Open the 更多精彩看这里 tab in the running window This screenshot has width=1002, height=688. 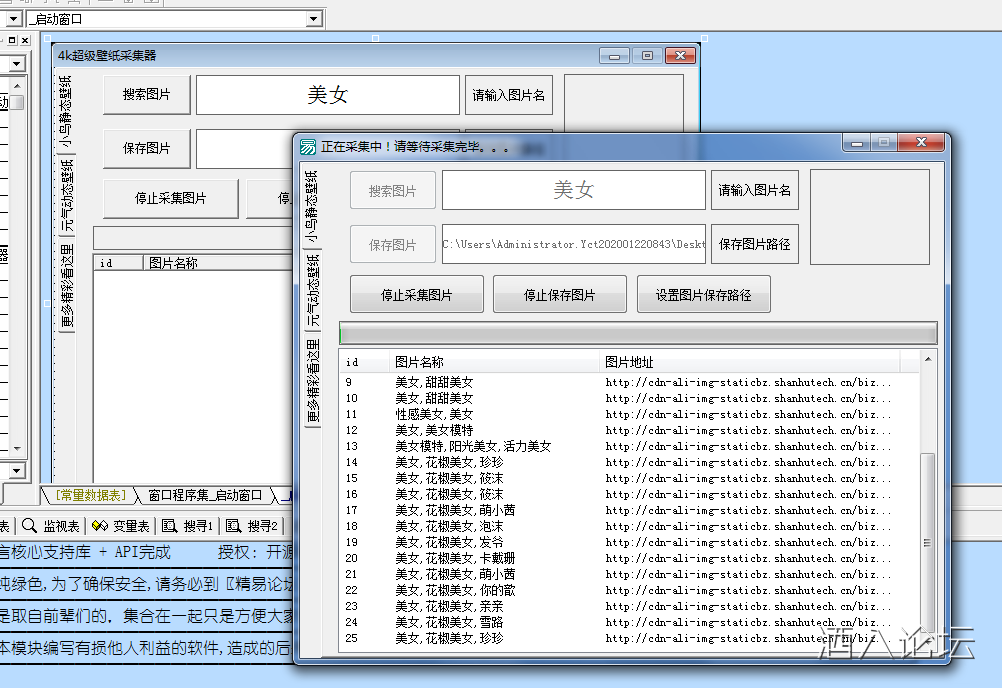pyautogui.click(x=313, y=381)
